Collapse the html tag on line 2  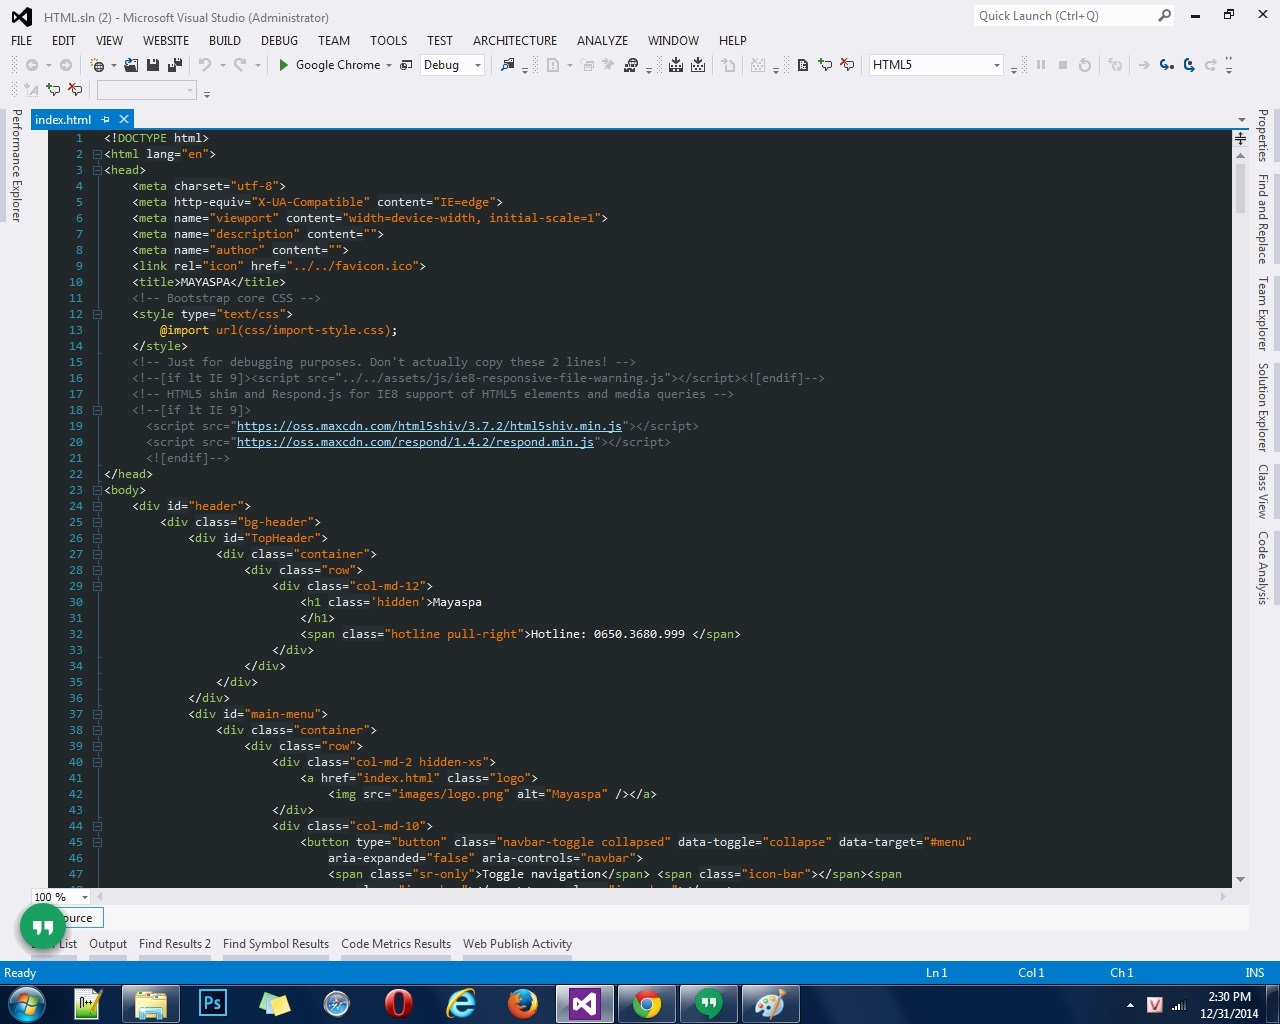pyautogui.click(x=97, y=154)
